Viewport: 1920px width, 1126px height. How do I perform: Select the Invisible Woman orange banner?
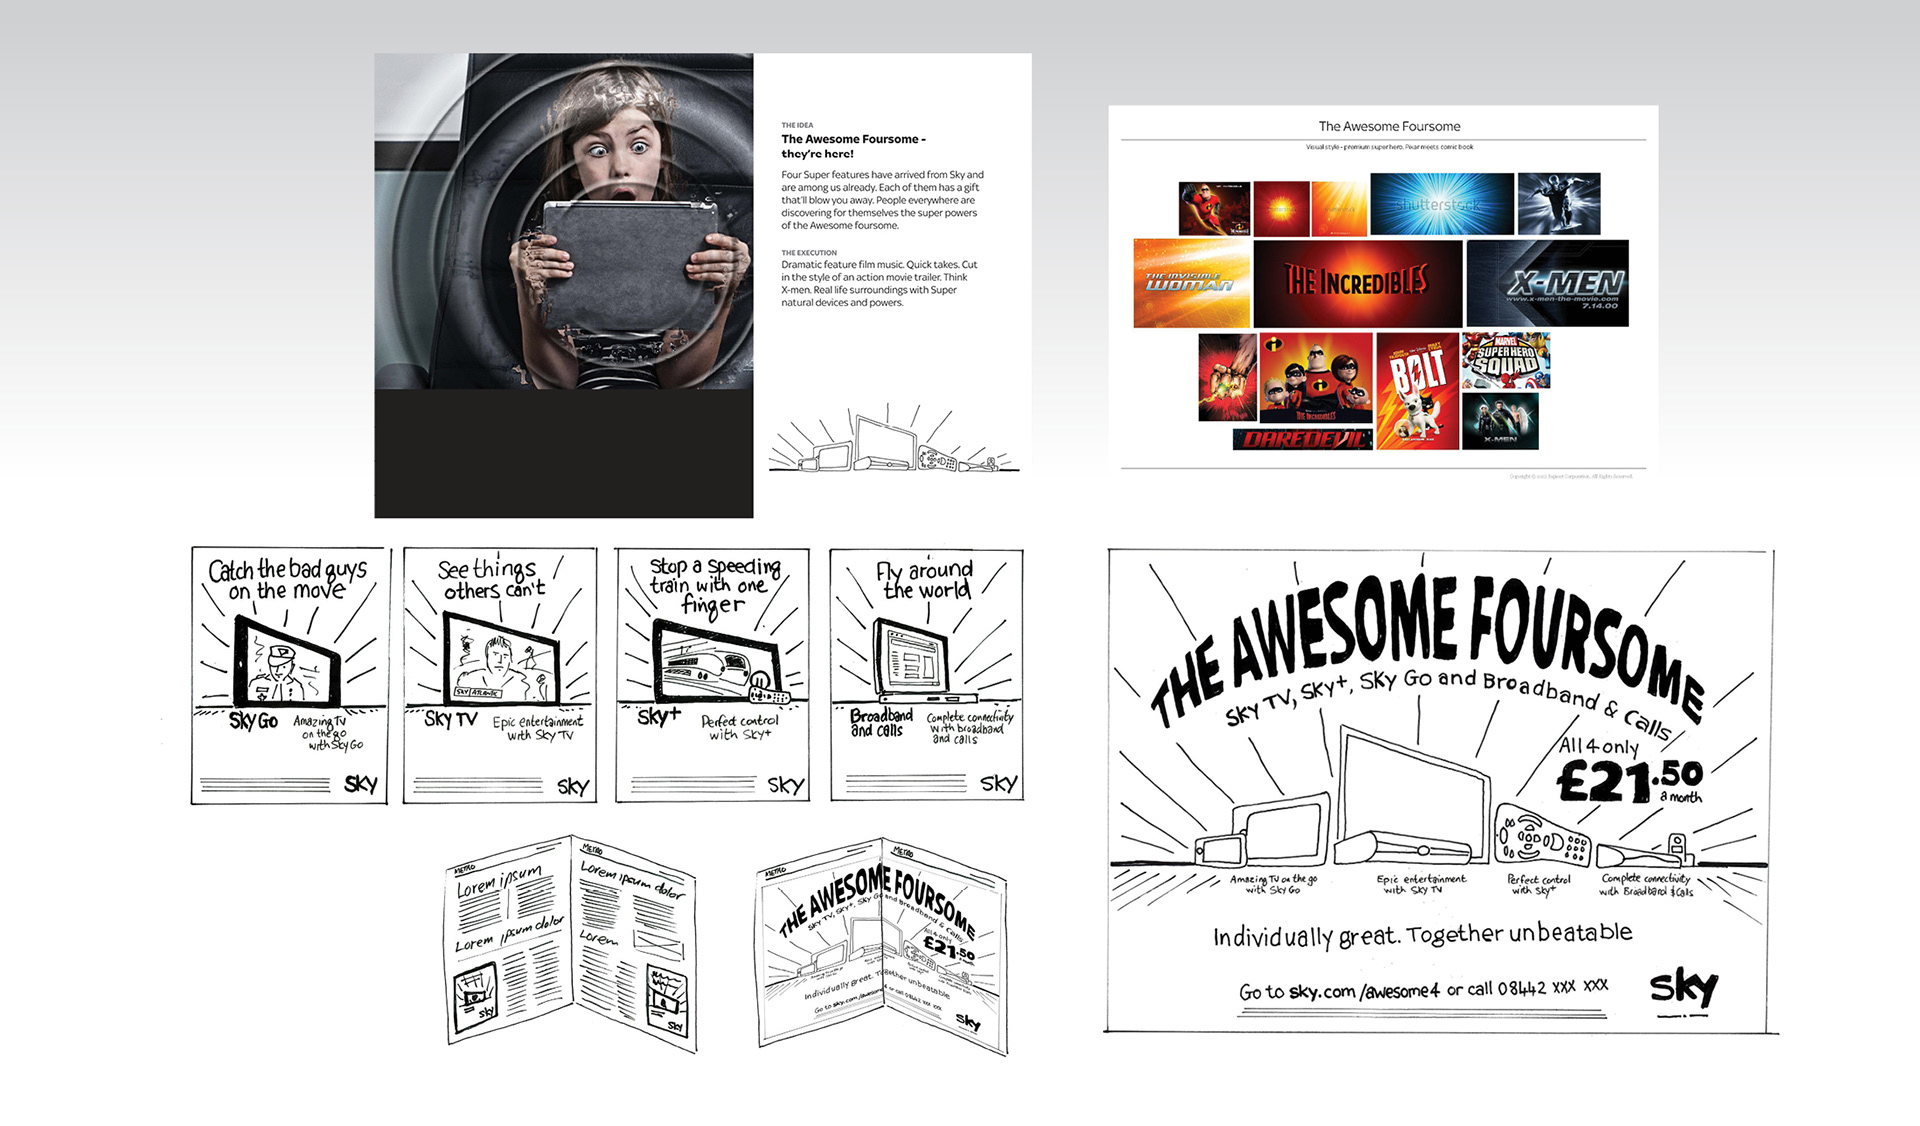pos(1191,283)
